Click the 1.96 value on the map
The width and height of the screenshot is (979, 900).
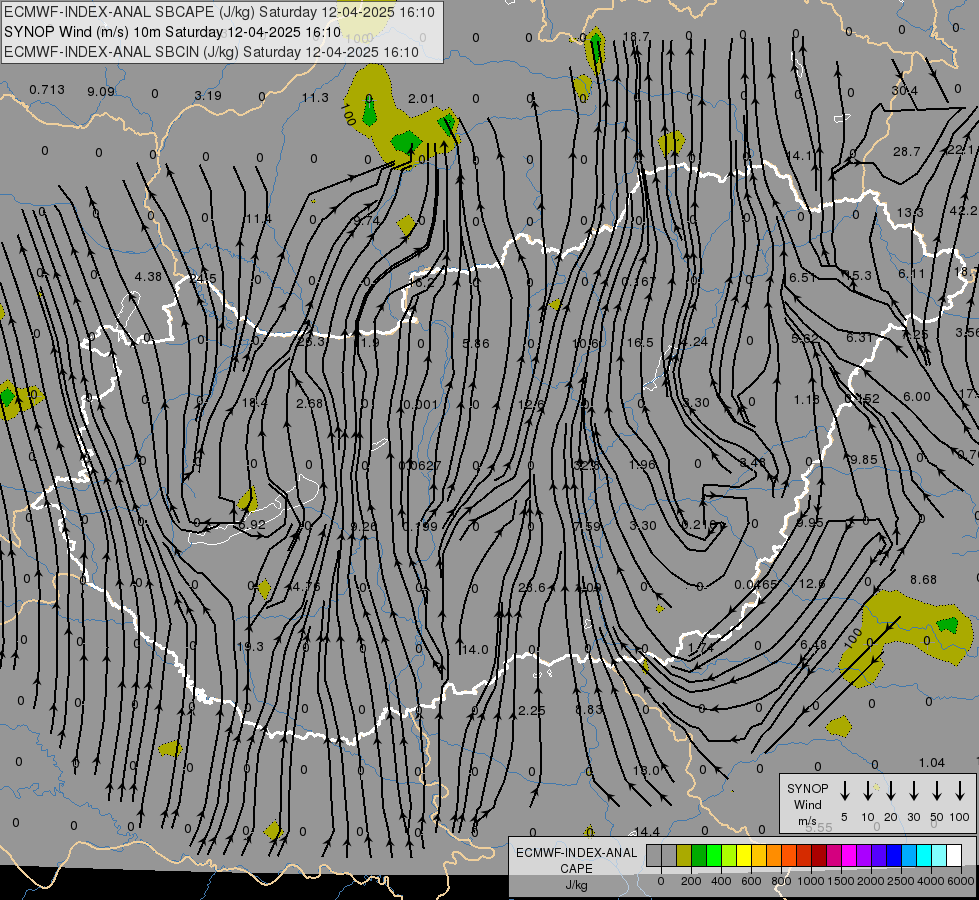tap(642, 465)
